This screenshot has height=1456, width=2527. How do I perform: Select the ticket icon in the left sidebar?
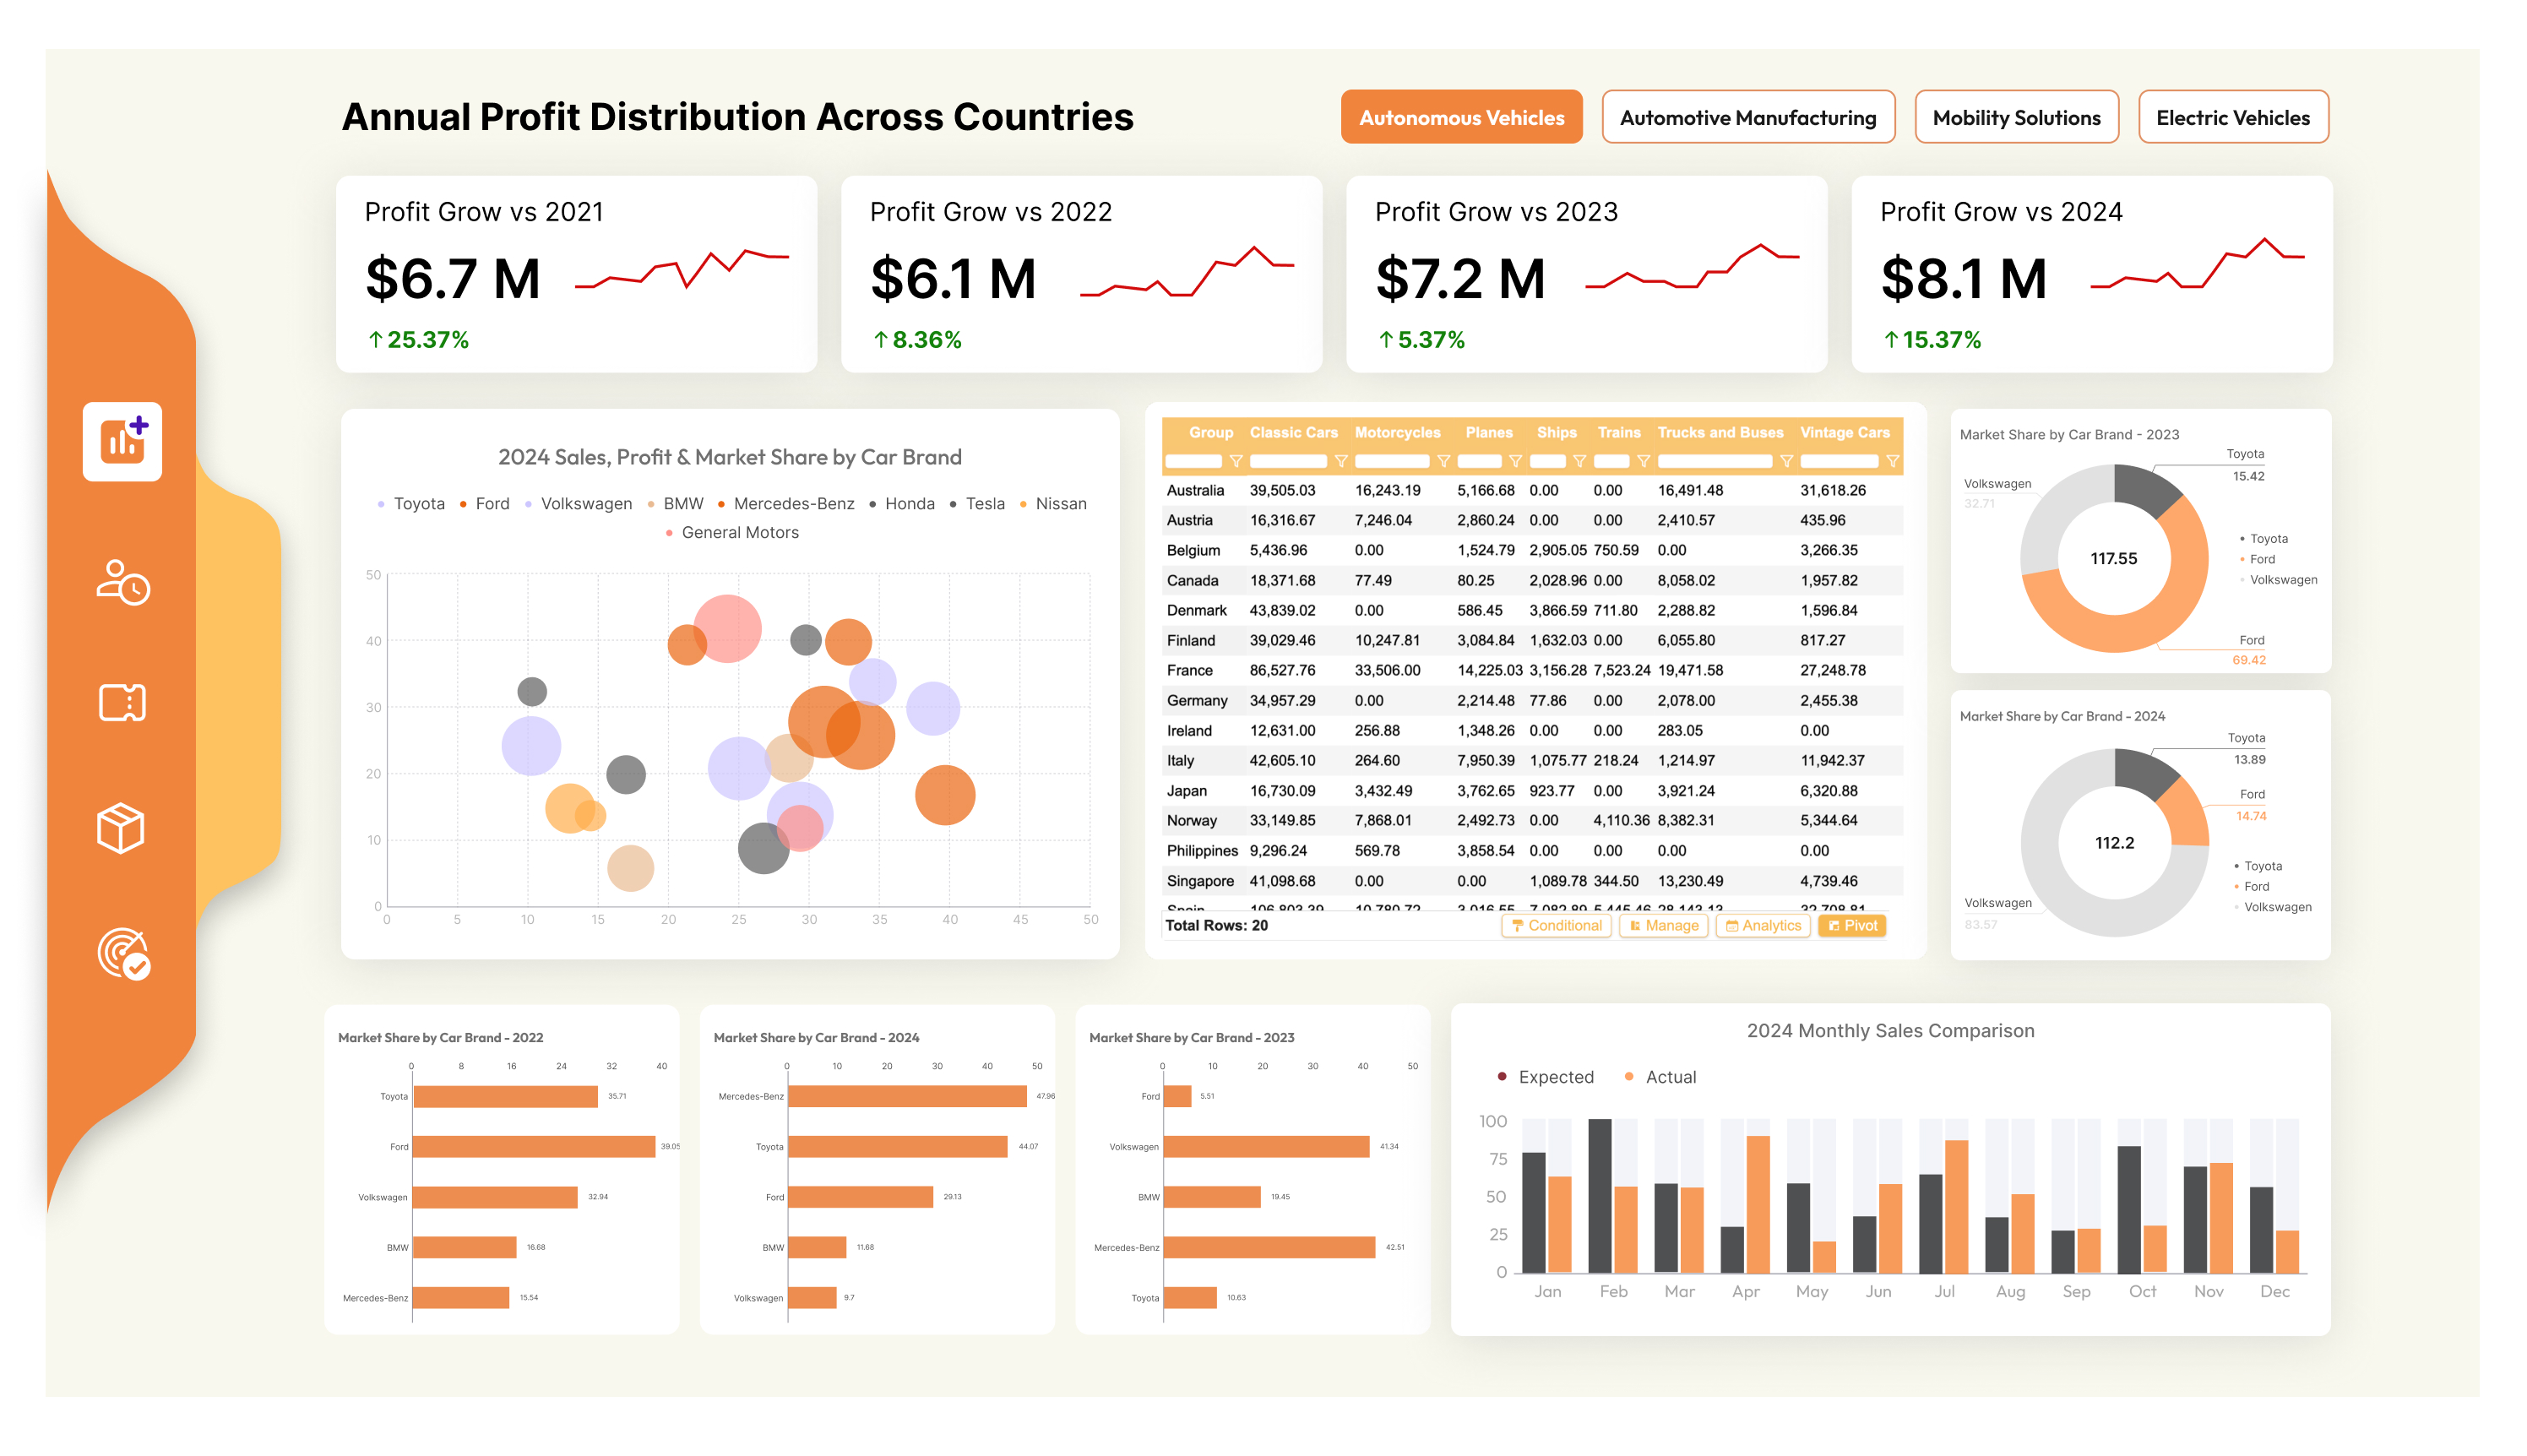(122, 702)
